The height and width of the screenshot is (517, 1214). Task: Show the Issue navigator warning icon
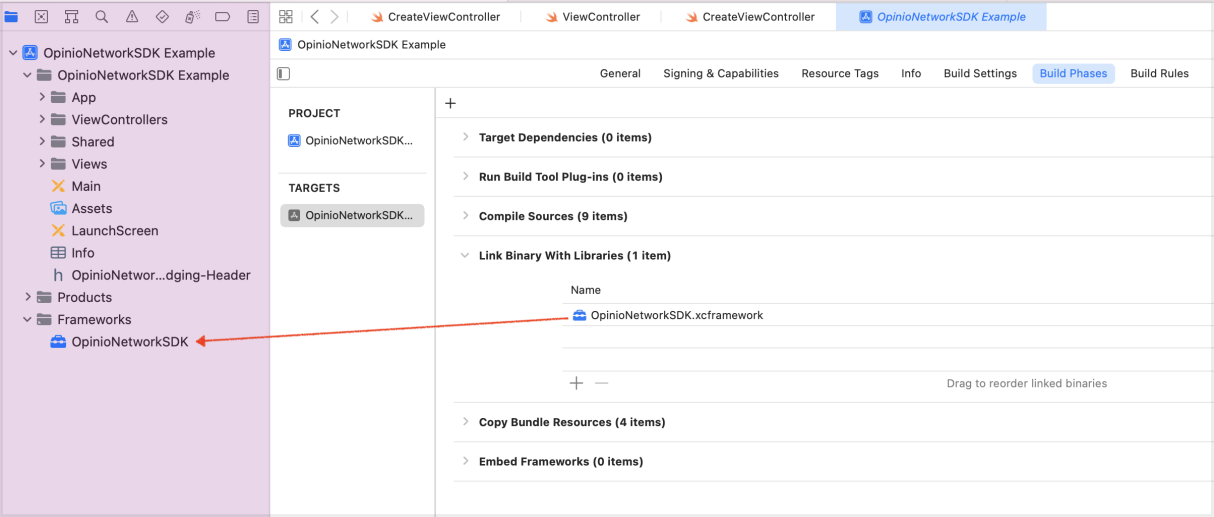(x=132, y=17)
